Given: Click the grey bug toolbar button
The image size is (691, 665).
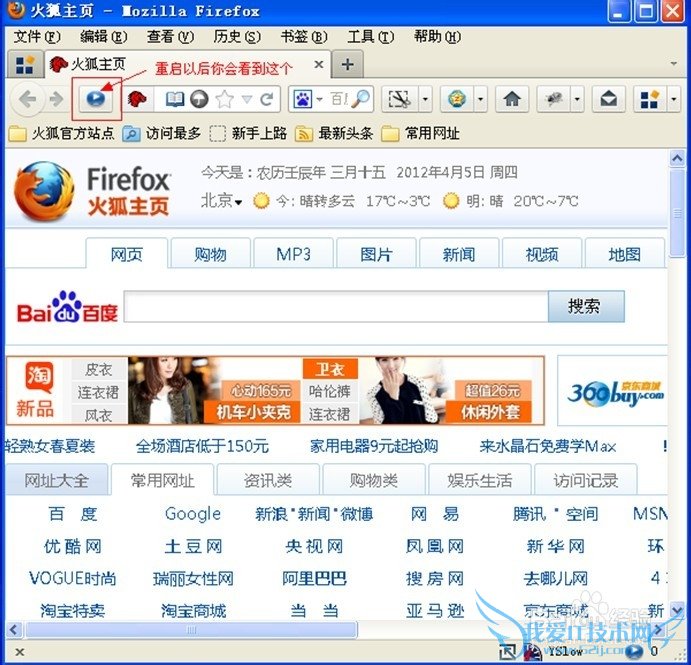Looking at the screenshot, I should pos(554,99).
